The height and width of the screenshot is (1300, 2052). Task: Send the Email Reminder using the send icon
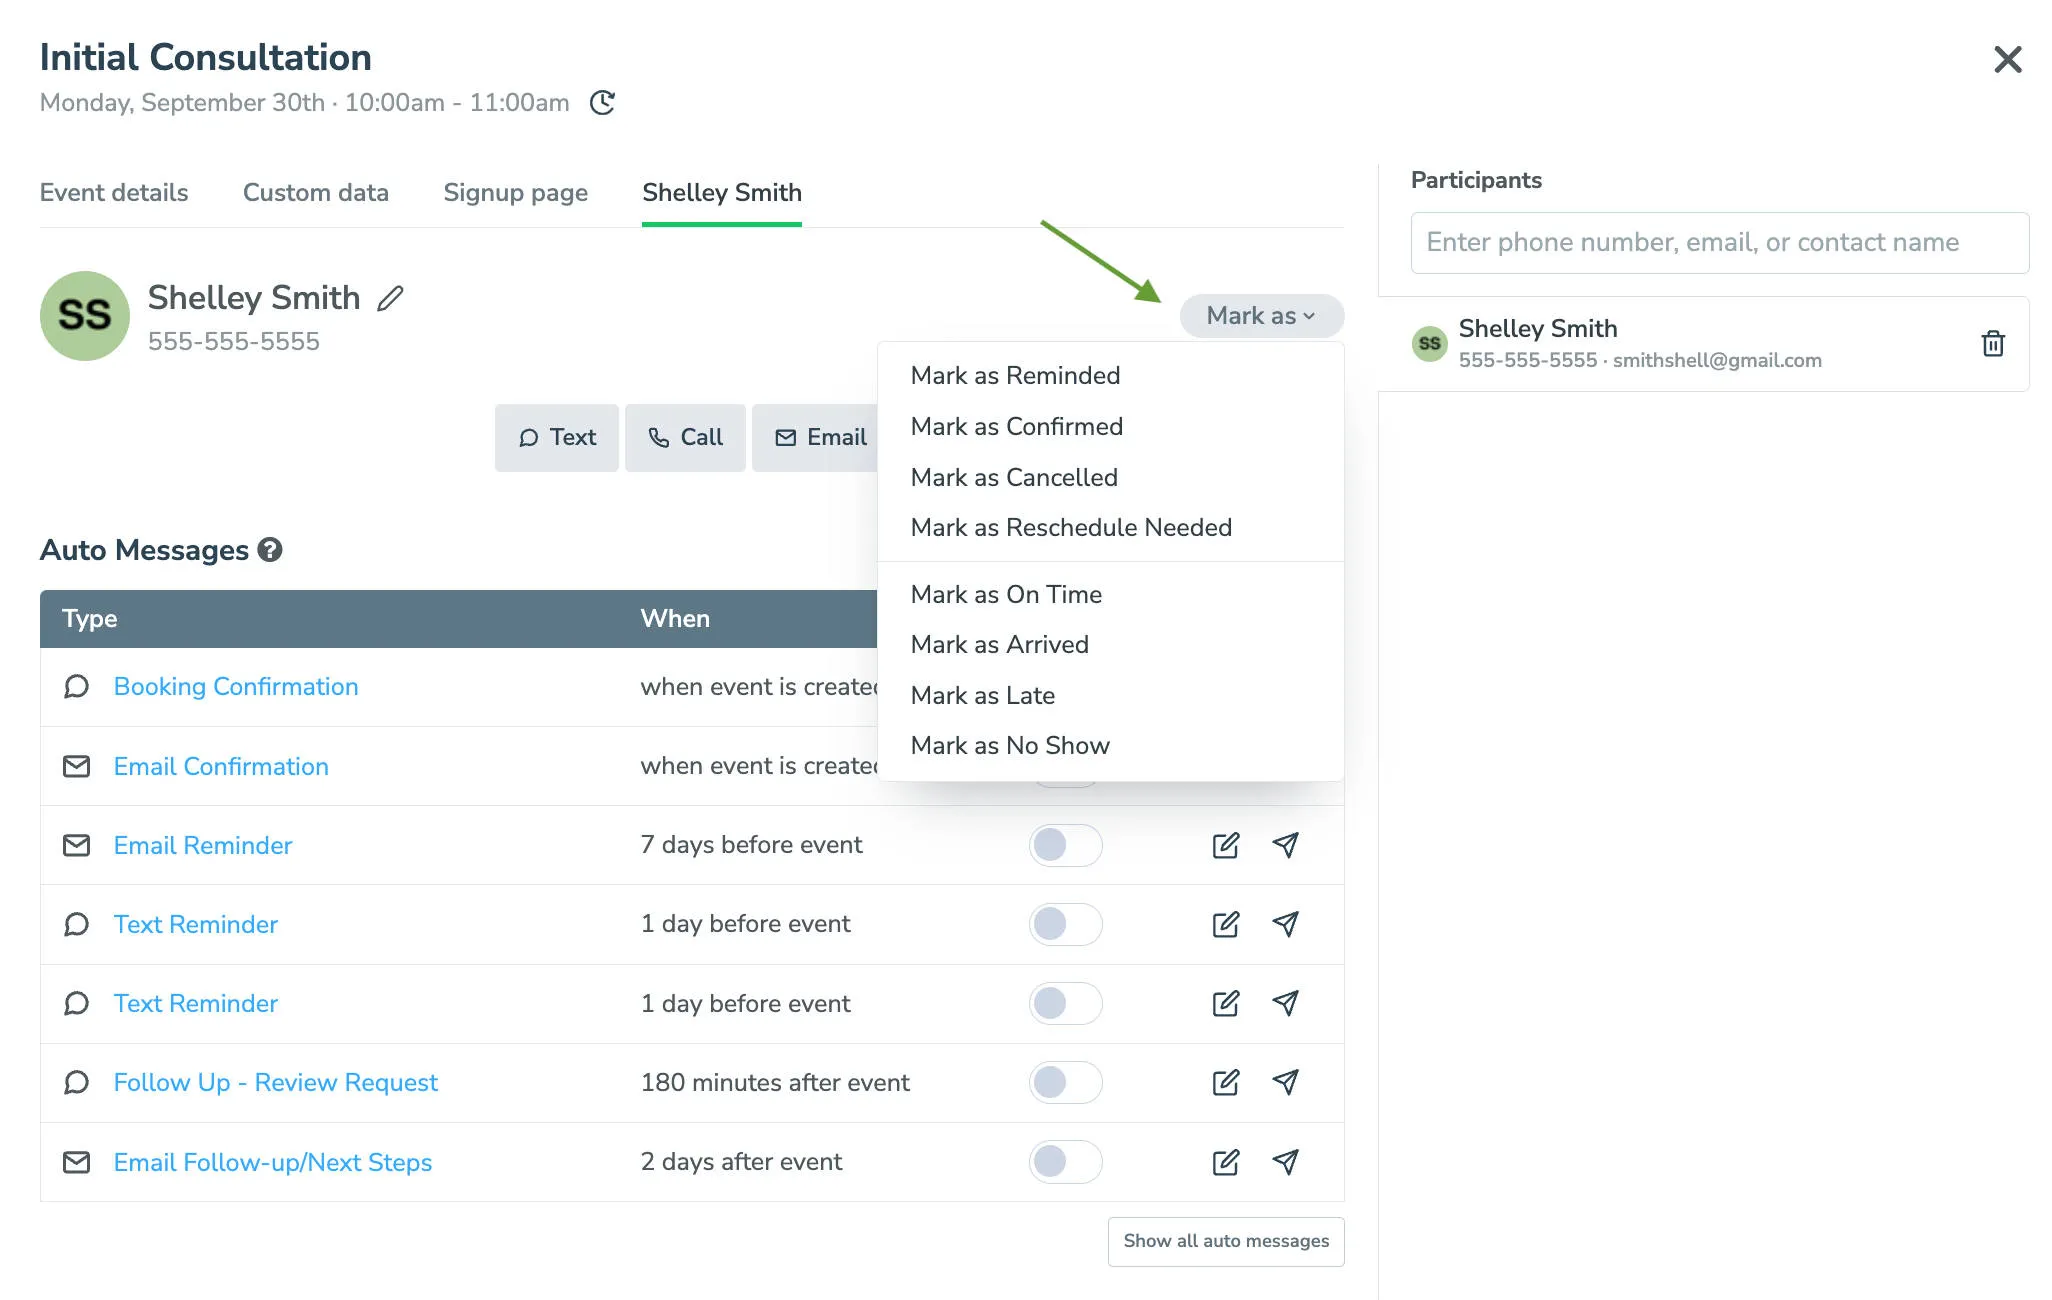point(1287,845)
